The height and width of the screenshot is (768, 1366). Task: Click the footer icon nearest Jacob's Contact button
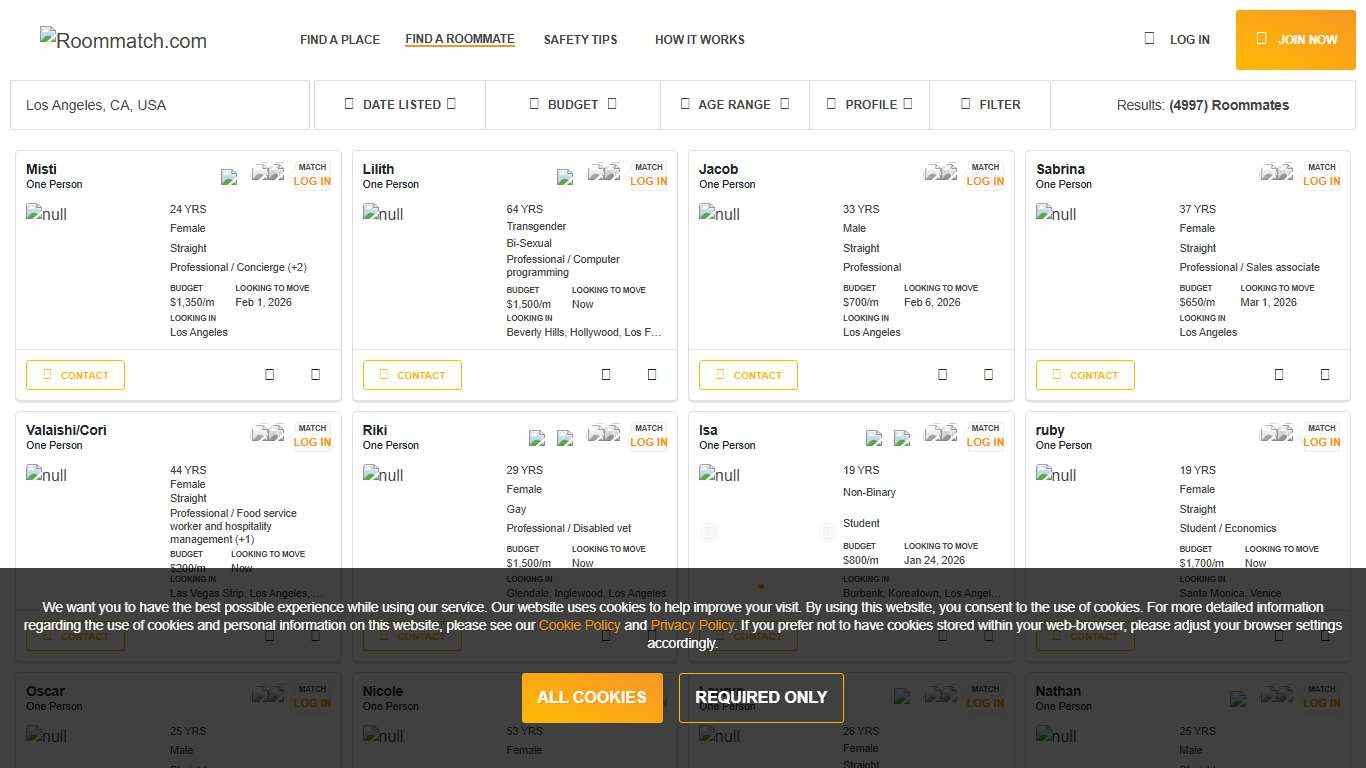942,375
